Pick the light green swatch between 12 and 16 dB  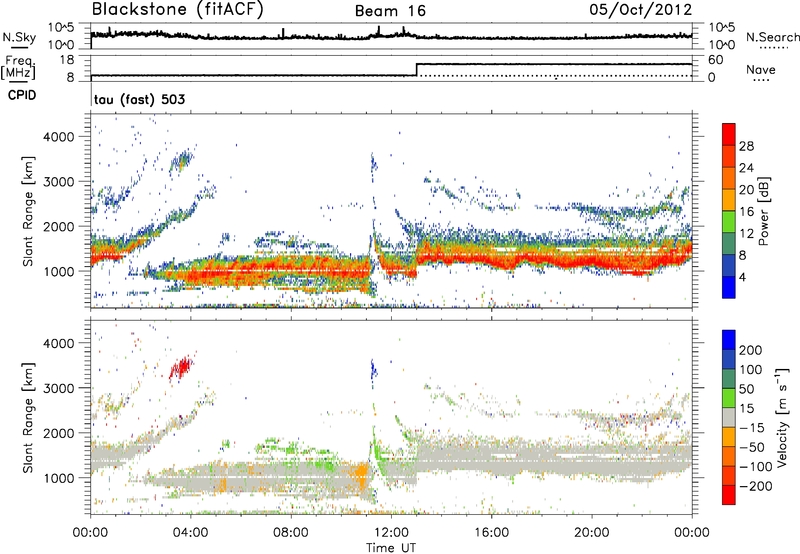pos(729,222)
